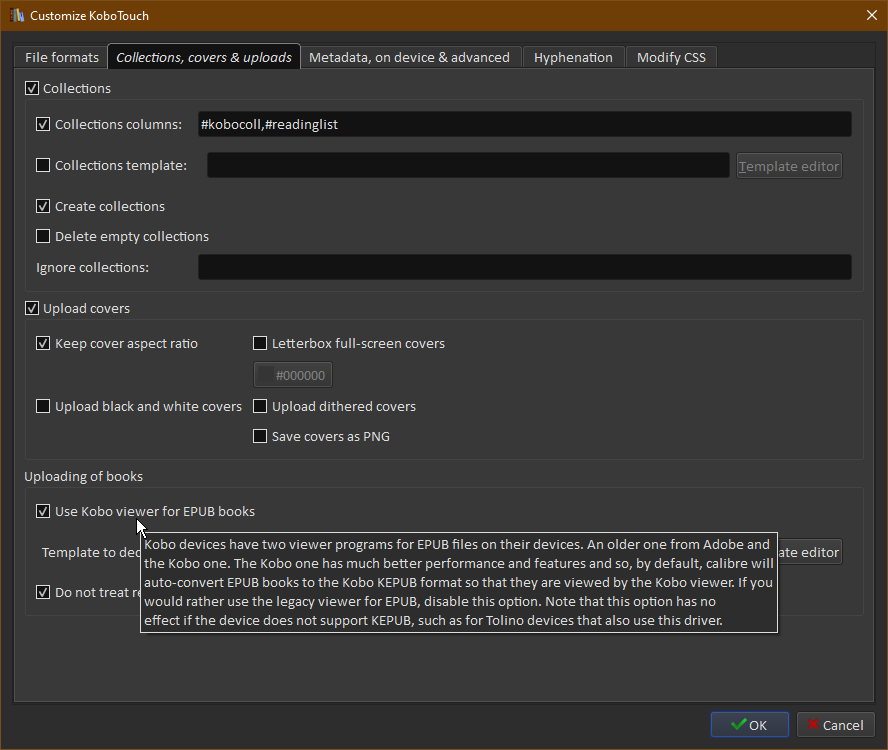The image size is (888, 750).
Task: Open the Modify CSS tab
Action: [671, 57]
